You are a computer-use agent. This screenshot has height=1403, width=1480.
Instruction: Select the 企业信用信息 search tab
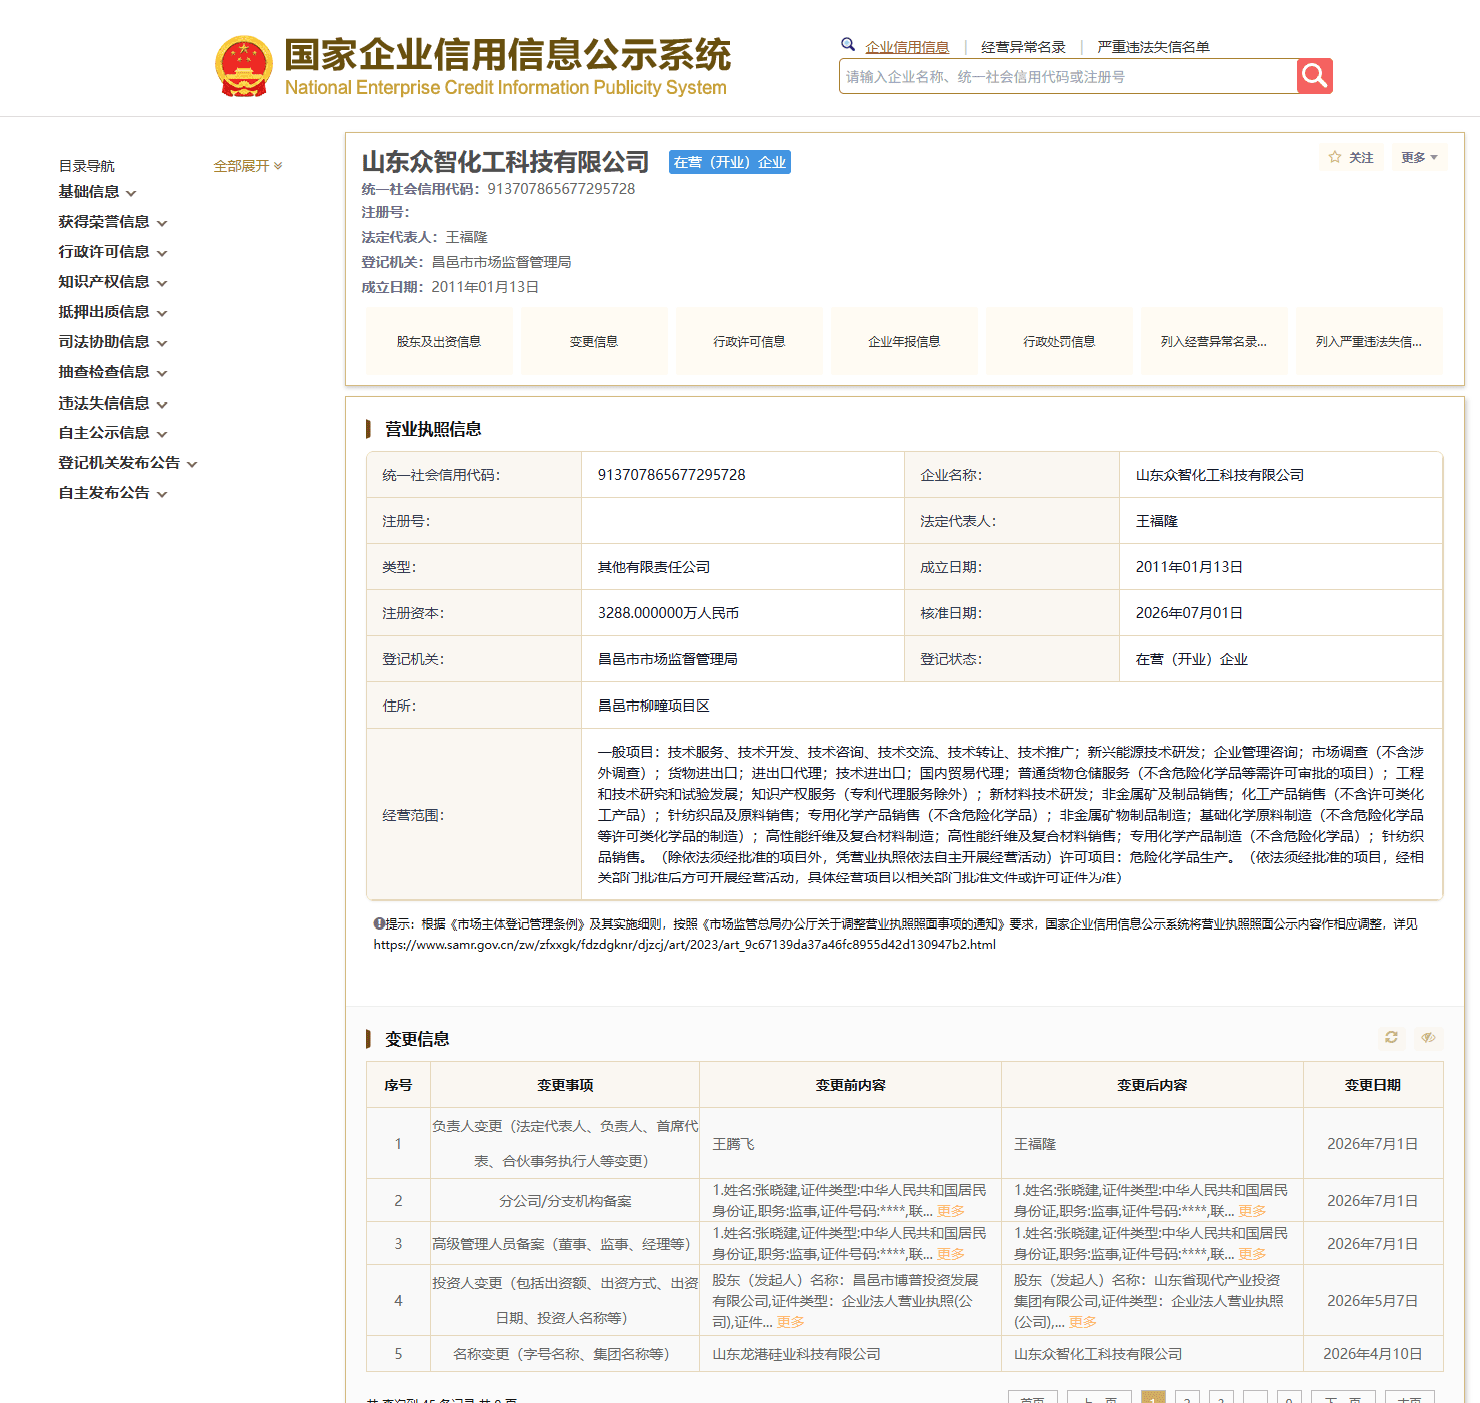click(x=907, y=47)
